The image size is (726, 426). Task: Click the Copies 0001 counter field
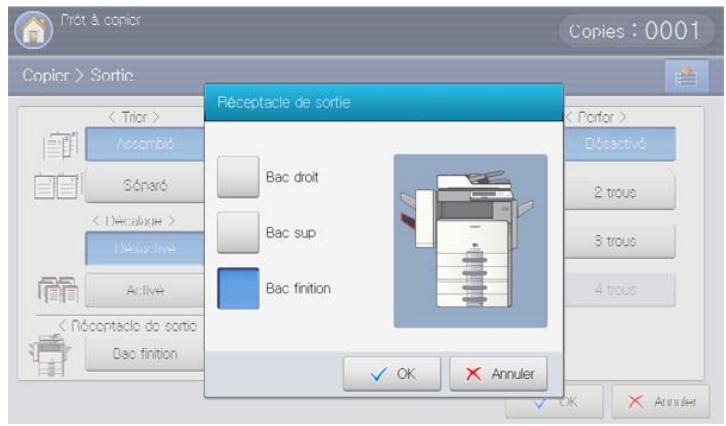(x=636, y=31)
